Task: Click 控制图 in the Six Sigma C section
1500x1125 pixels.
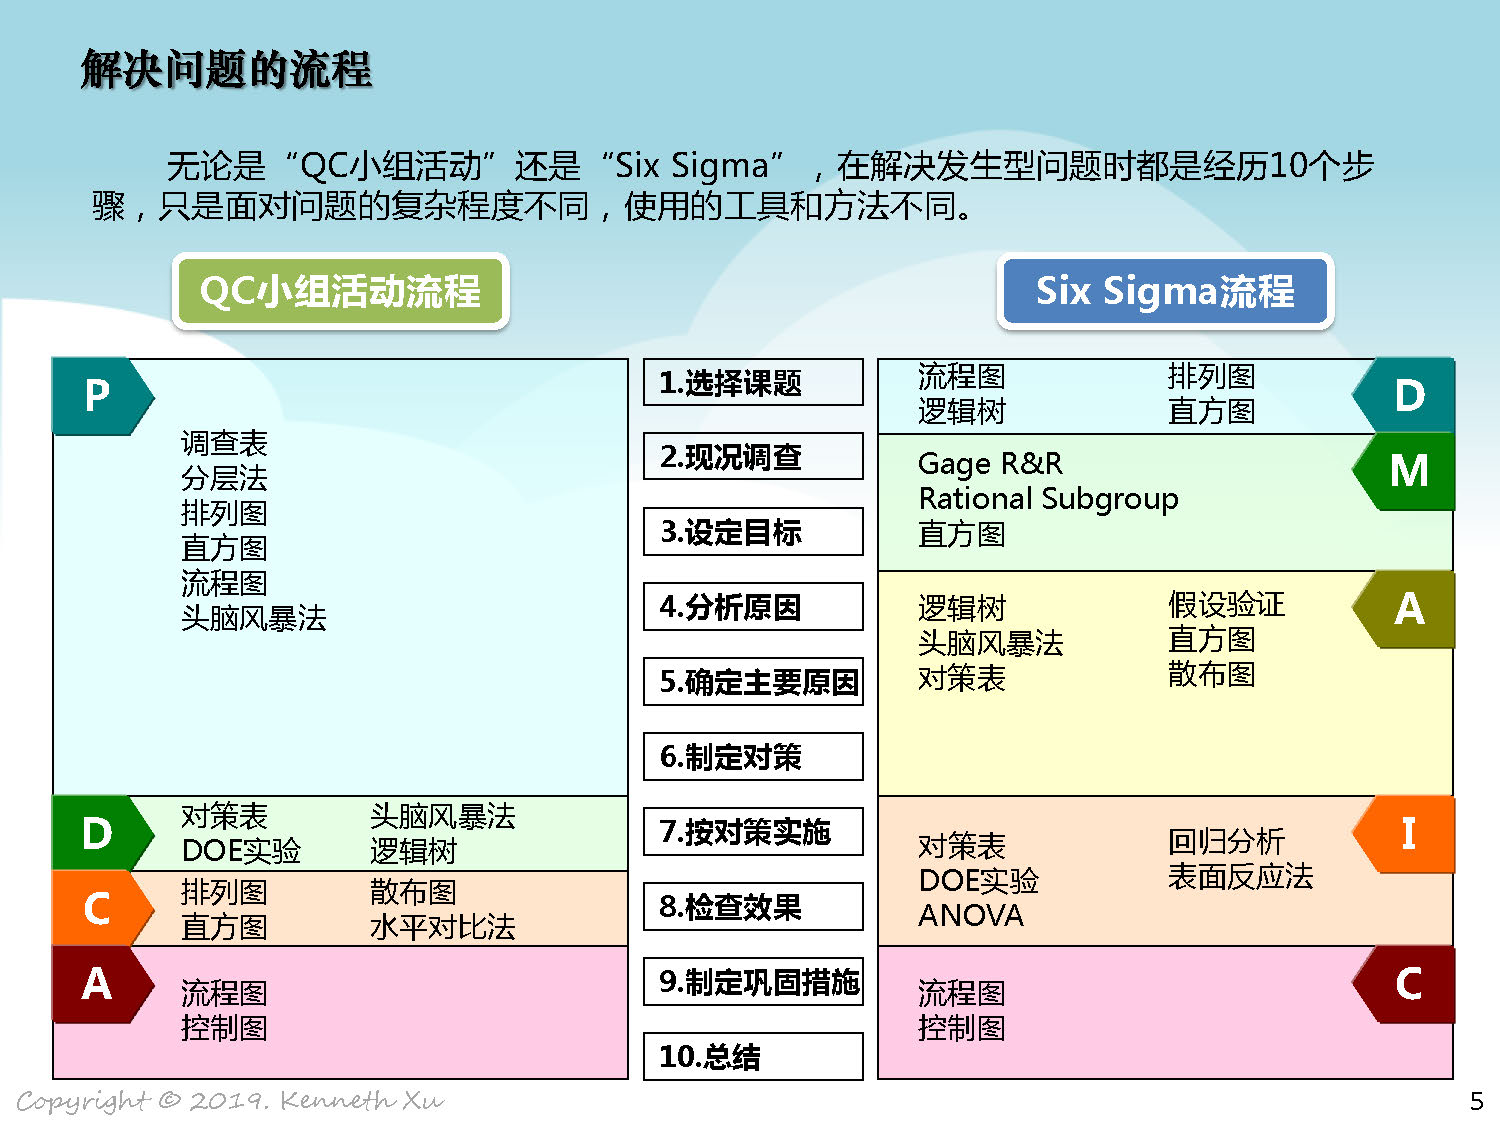Action: tap(962, 1028)
